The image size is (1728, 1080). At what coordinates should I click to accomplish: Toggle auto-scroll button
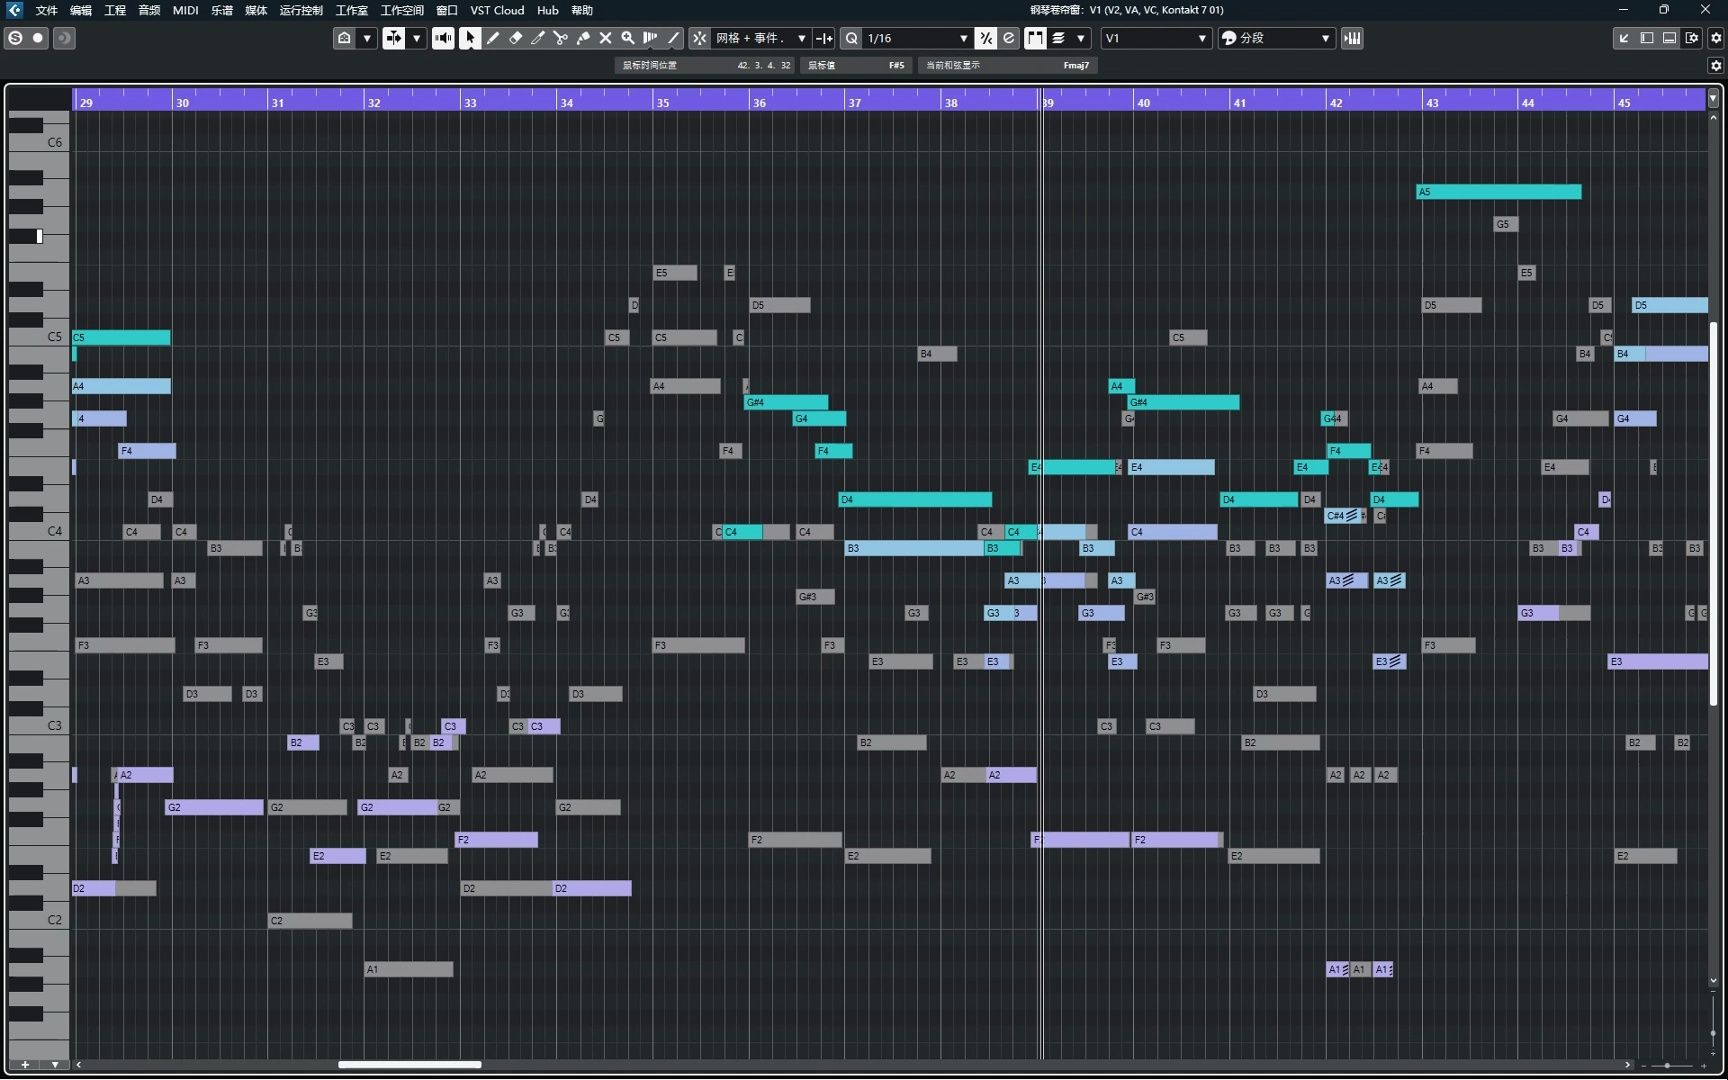pos(394,38)
